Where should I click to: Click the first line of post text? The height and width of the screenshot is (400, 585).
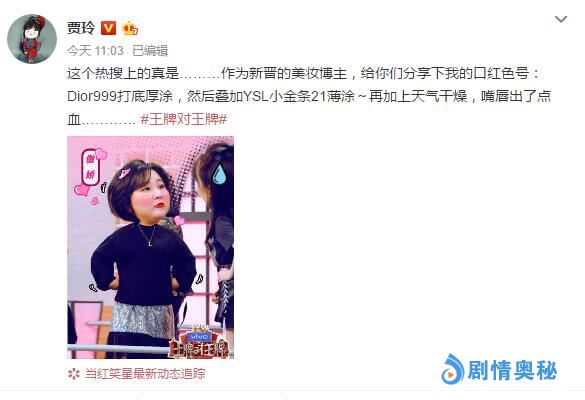304,73
